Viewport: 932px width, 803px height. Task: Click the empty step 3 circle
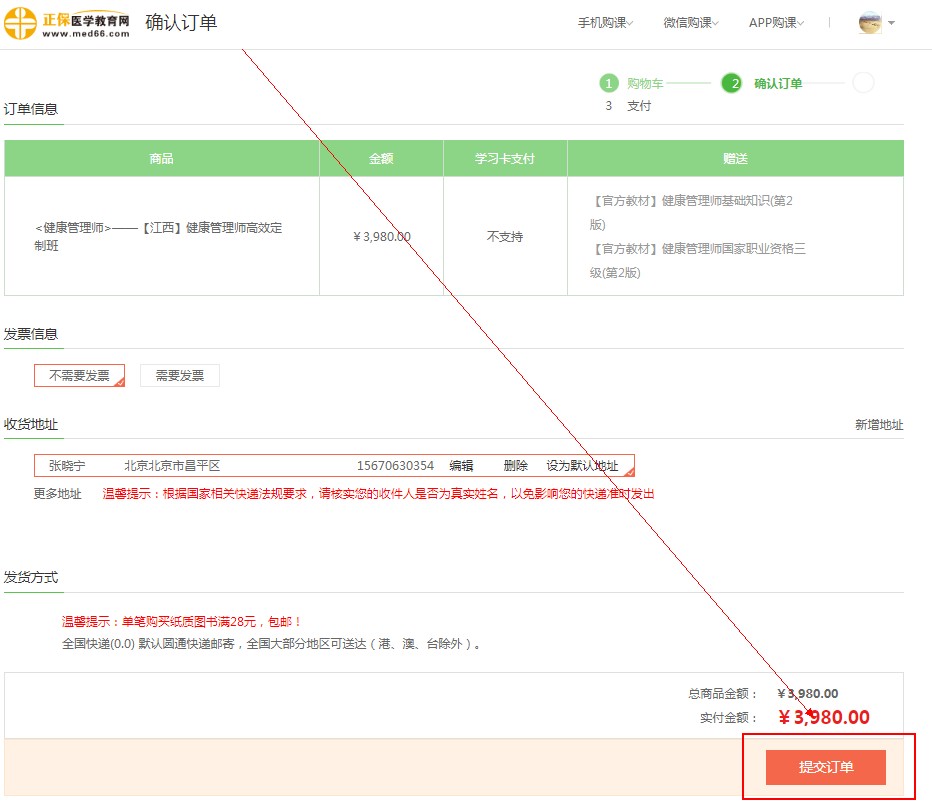863,83
